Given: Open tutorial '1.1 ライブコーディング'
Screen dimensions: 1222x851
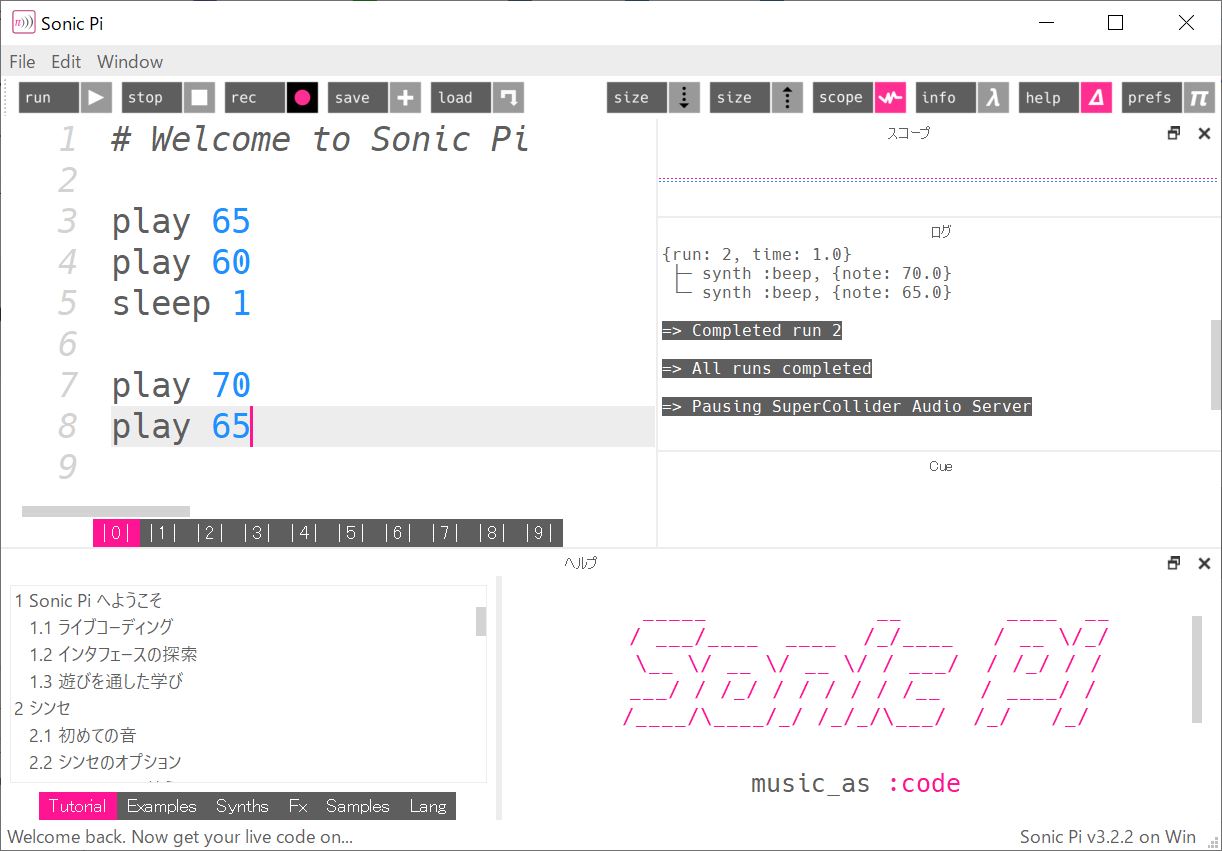Looking at the screenshot, I should coord(101,627).
